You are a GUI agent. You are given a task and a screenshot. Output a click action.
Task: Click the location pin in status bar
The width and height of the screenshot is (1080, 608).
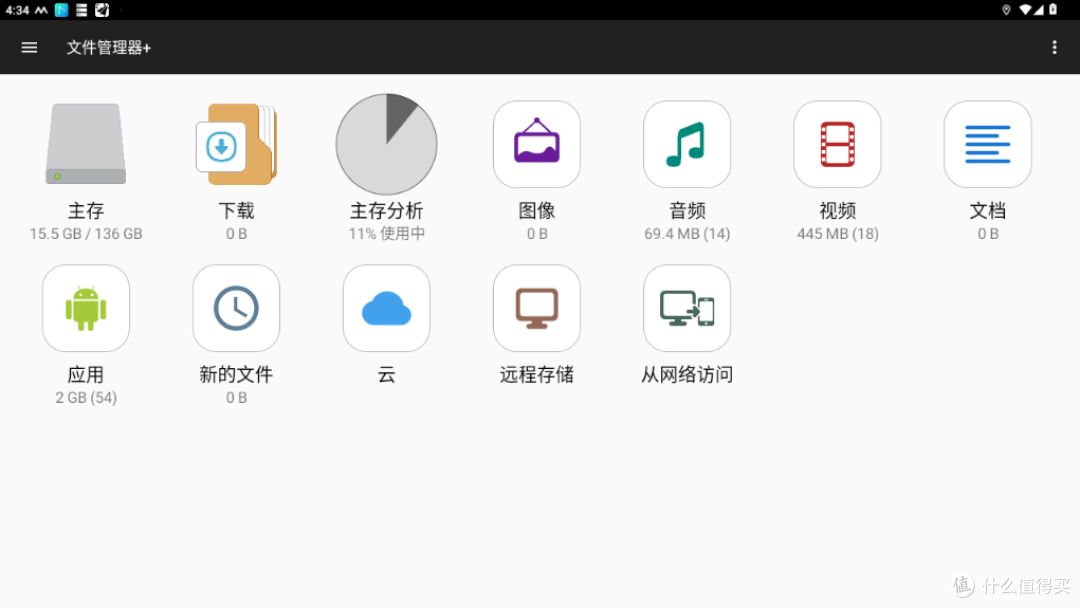click(1006, 10)
